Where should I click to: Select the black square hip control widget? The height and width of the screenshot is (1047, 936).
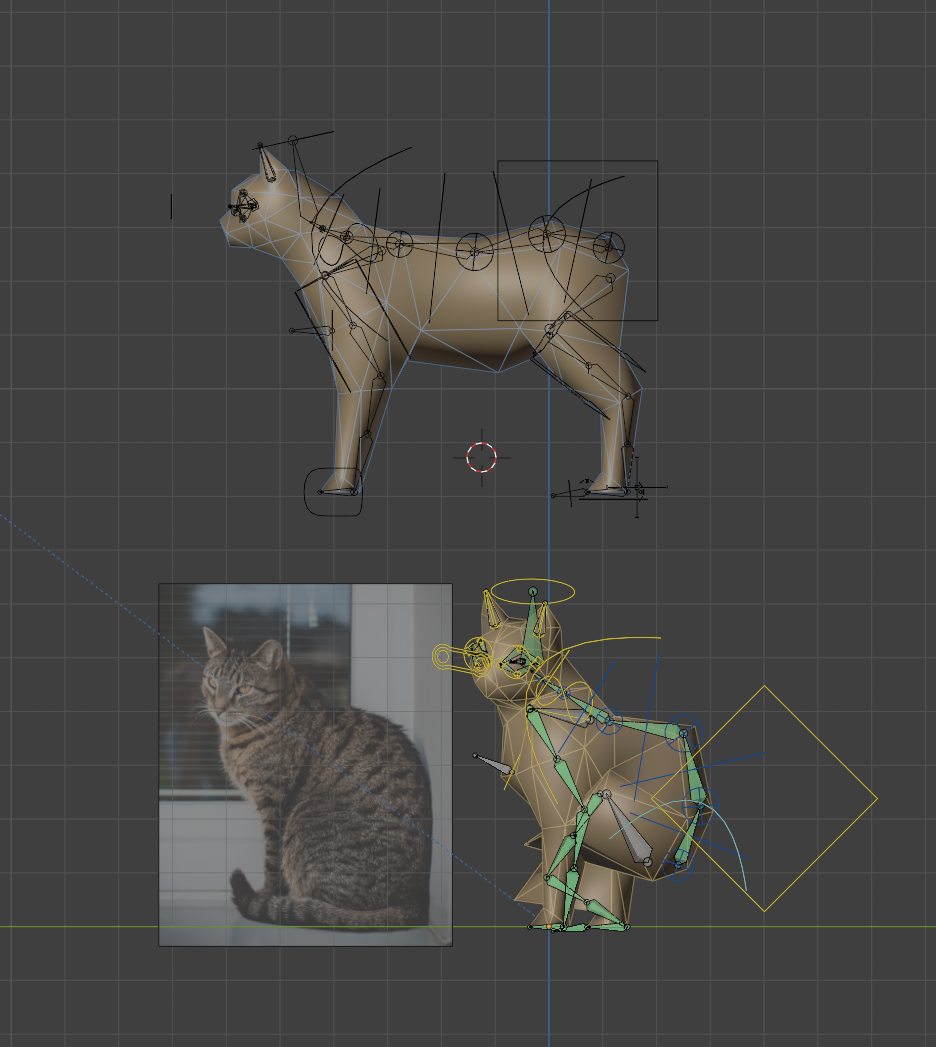pyautogui.click(x=577, y=240)
